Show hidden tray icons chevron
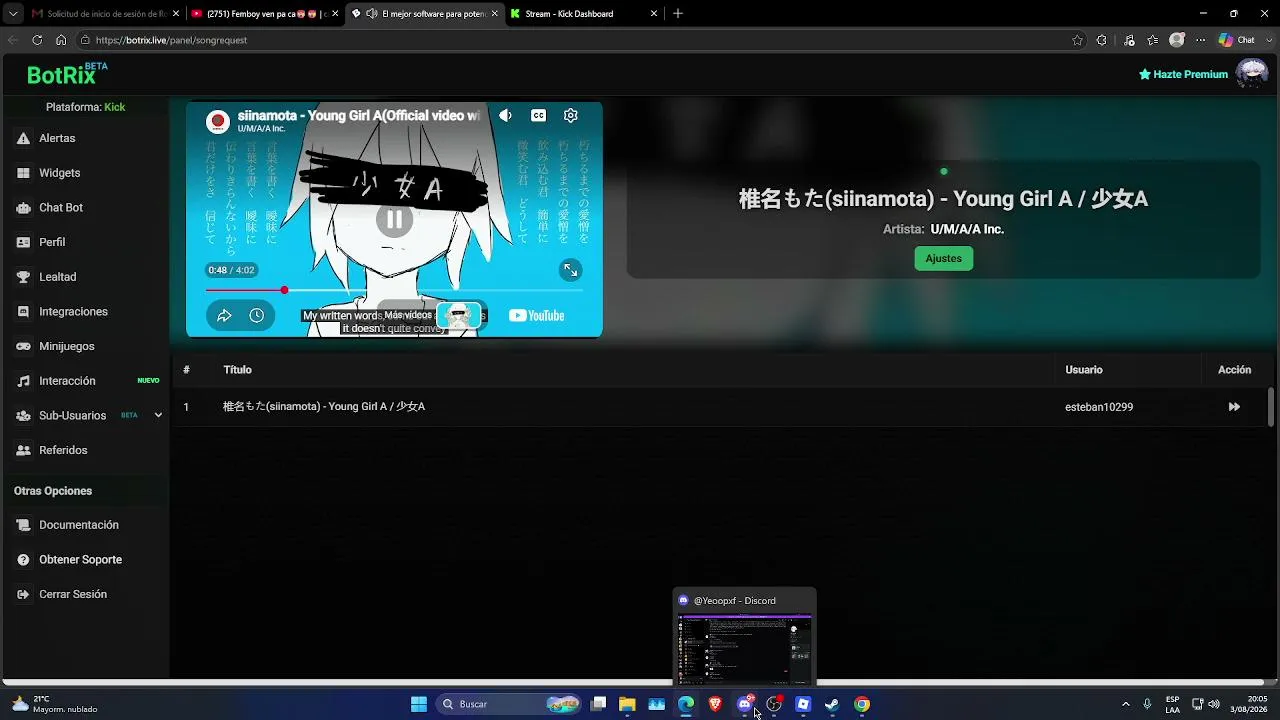This screenshot has width=1280, height=720. point(1126,704)
